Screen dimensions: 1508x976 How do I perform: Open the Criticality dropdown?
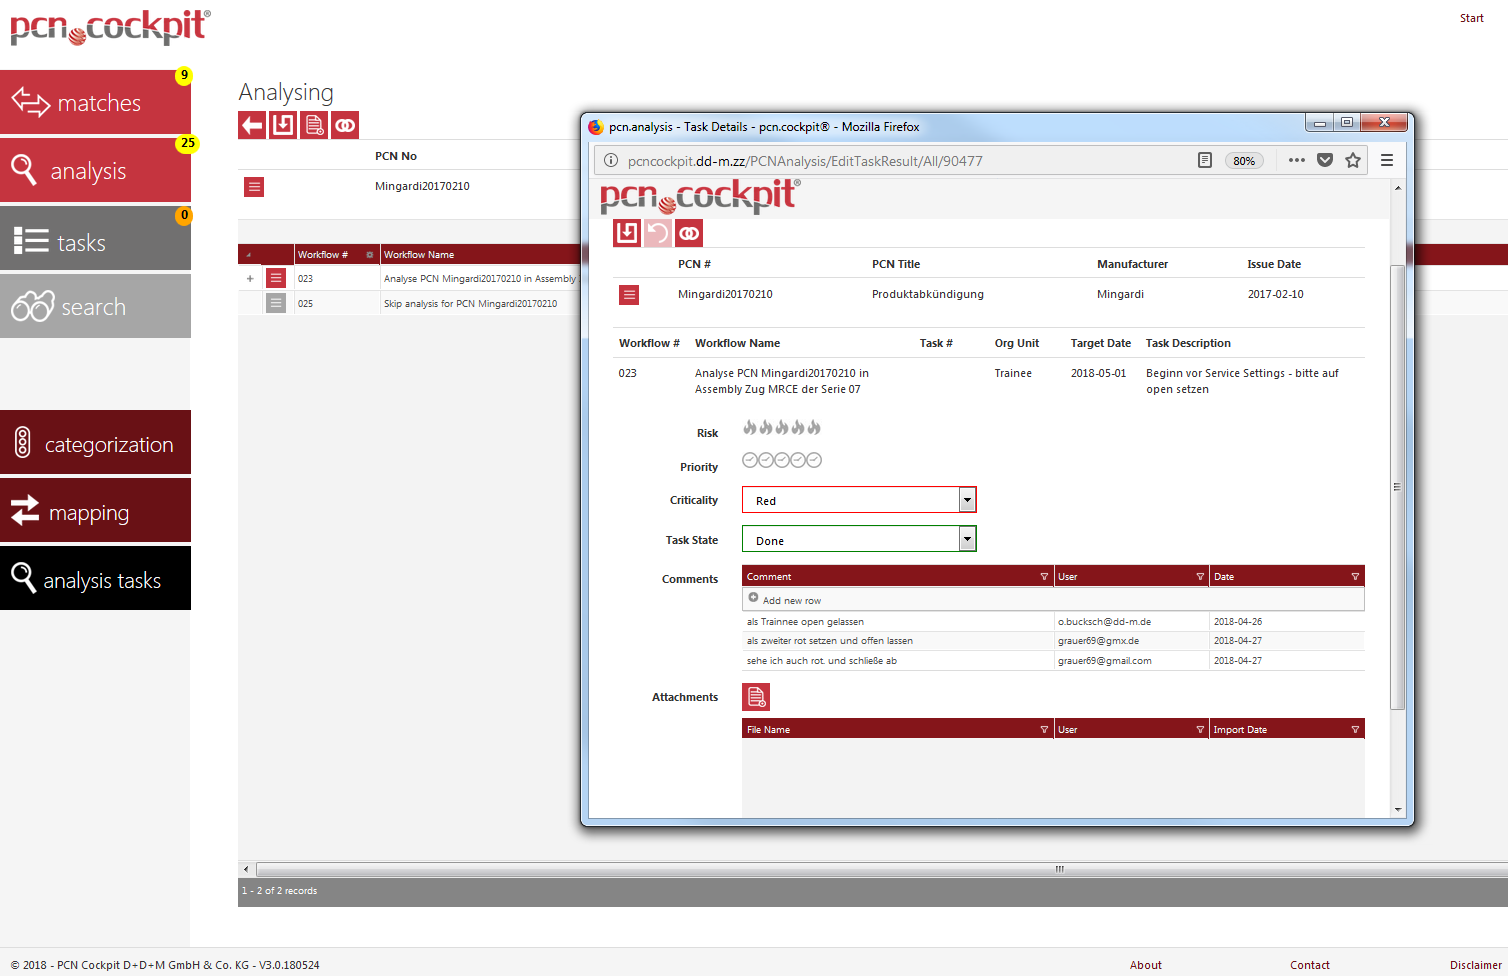point(967,500)
